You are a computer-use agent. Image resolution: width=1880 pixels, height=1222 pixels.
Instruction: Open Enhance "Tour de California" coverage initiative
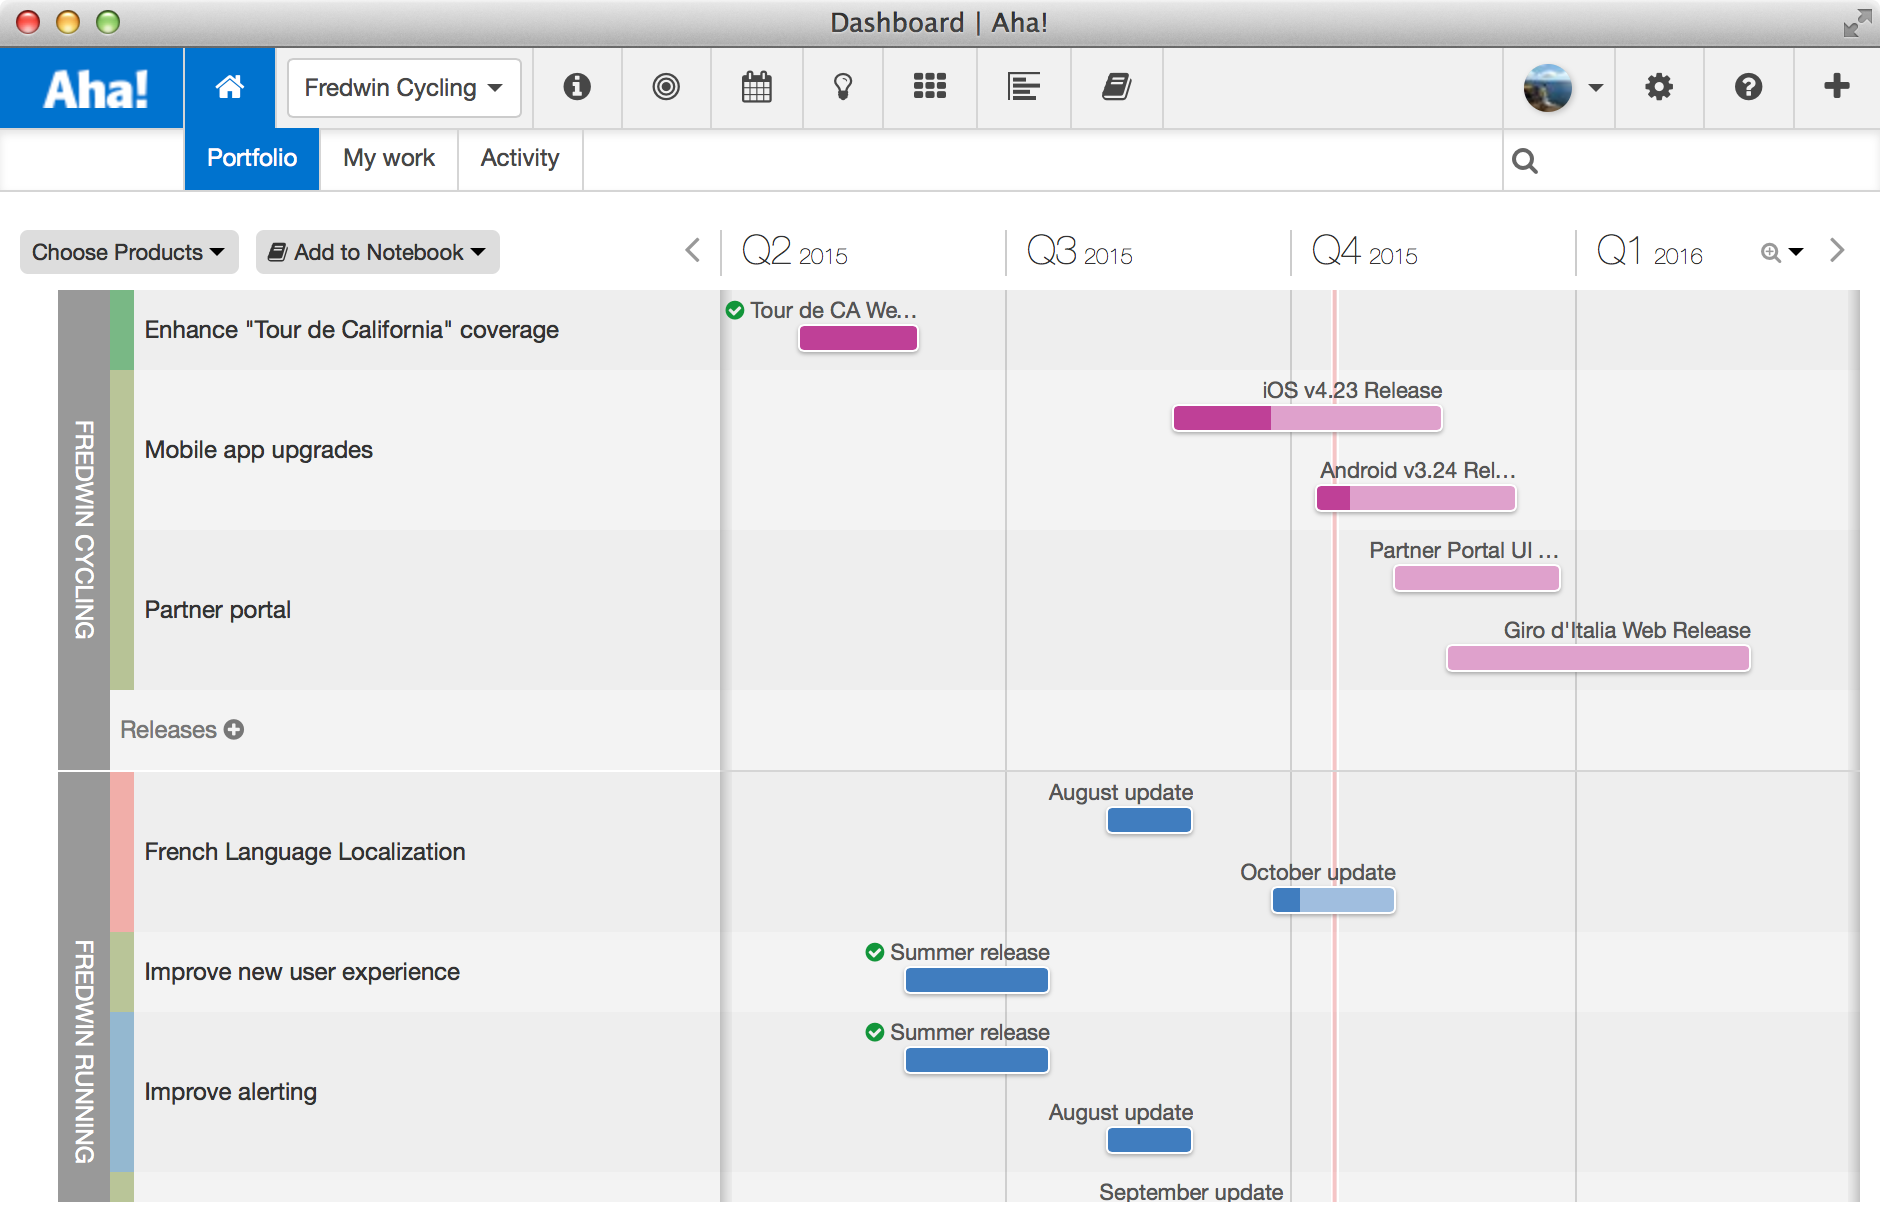tap(352, 330)
